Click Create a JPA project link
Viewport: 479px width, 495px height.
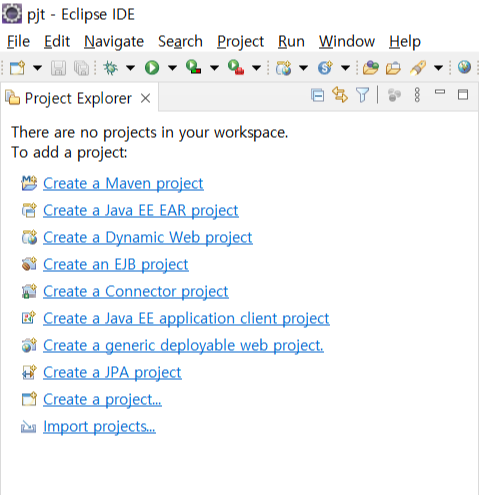coord(112,373)
